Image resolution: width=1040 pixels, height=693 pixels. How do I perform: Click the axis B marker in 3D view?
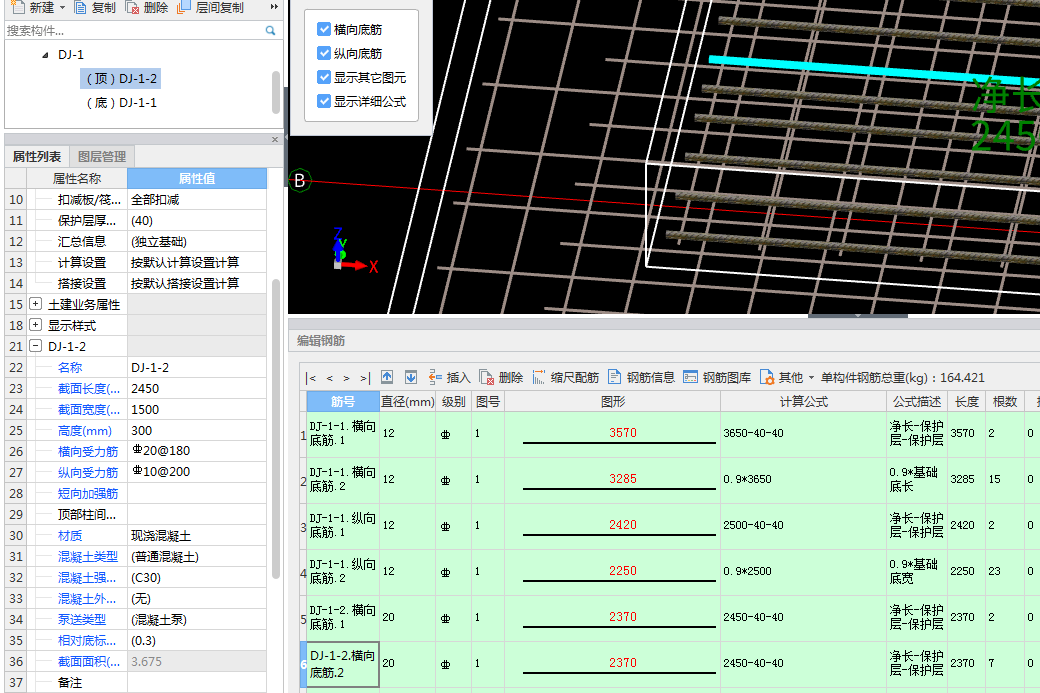coord(300,180)
